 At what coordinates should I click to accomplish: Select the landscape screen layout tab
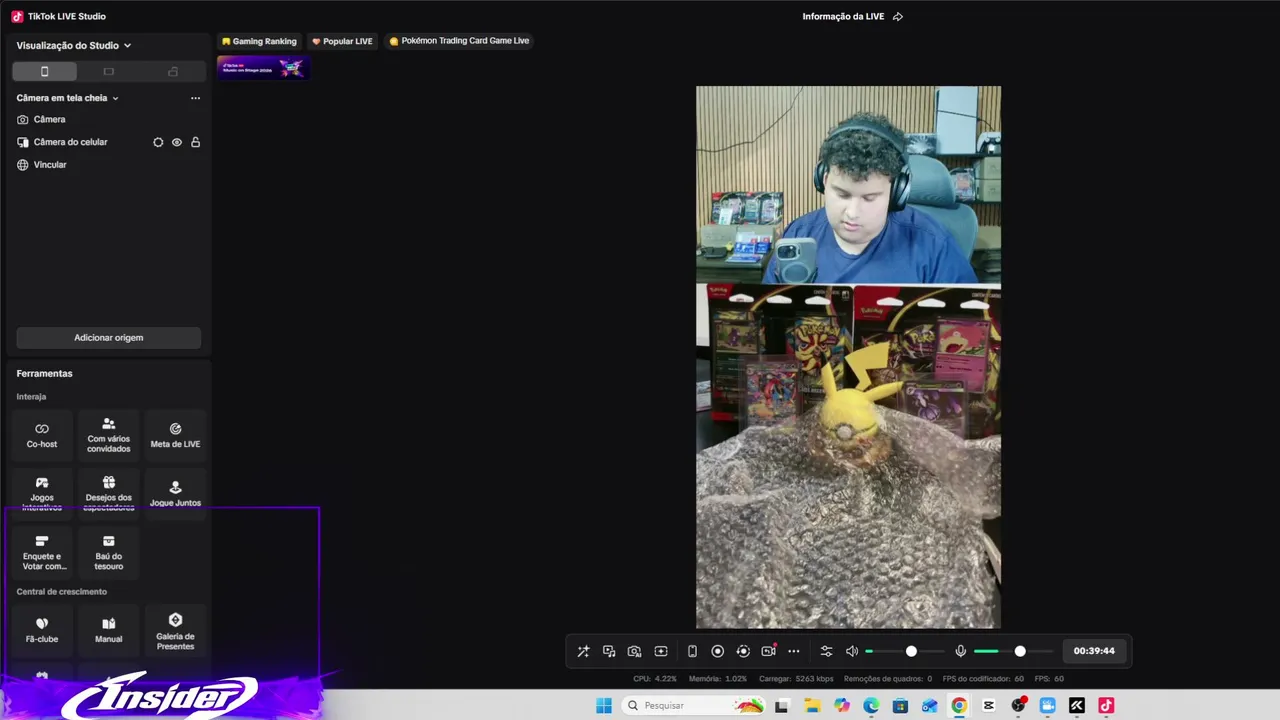(109, 71)
